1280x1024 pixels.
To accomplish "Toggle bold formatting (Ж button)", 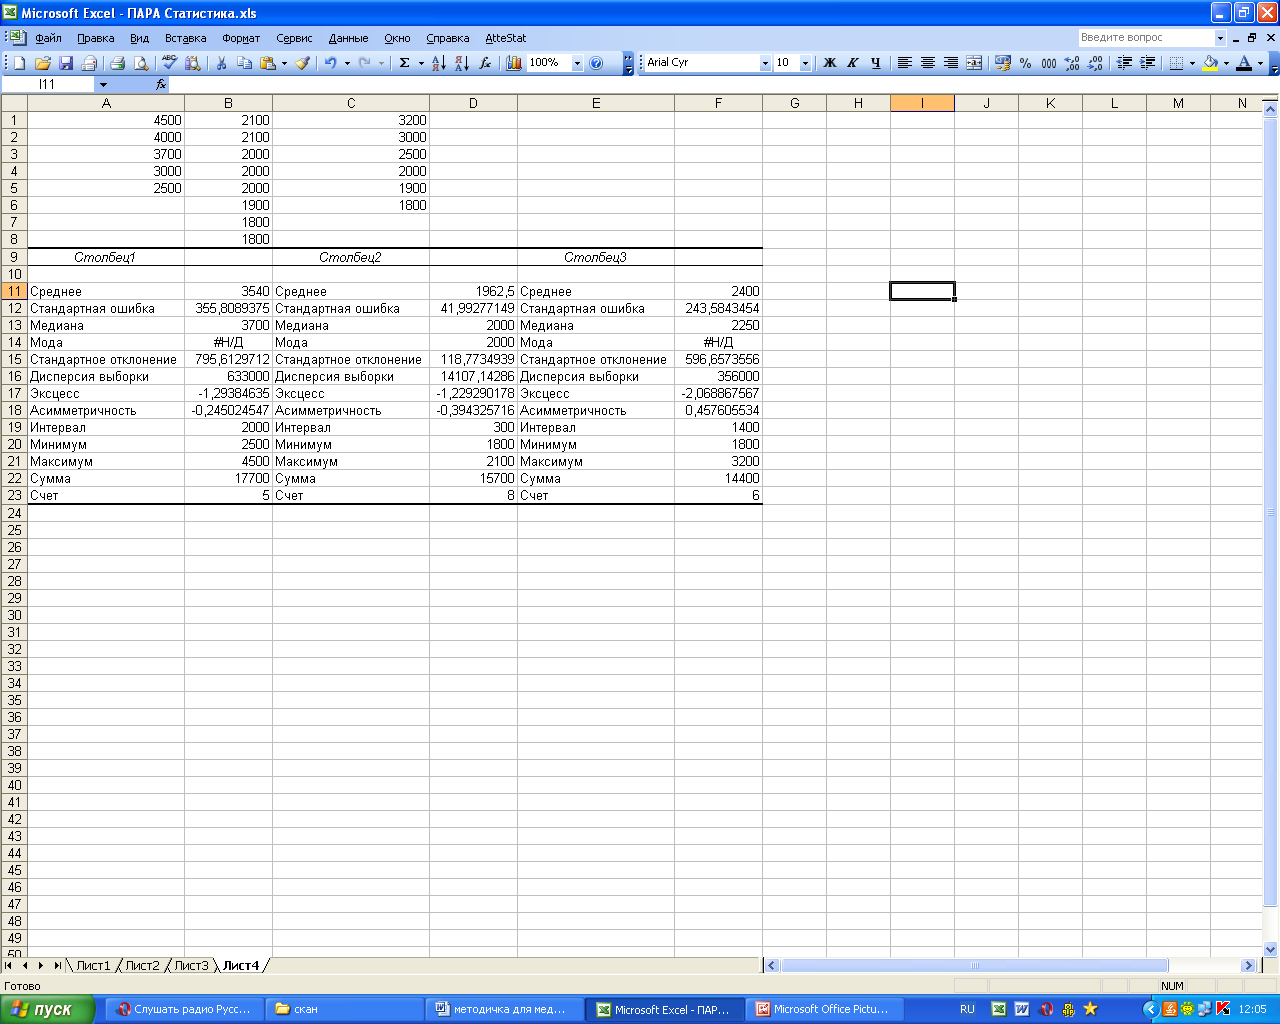I will (x=829, y=63).
